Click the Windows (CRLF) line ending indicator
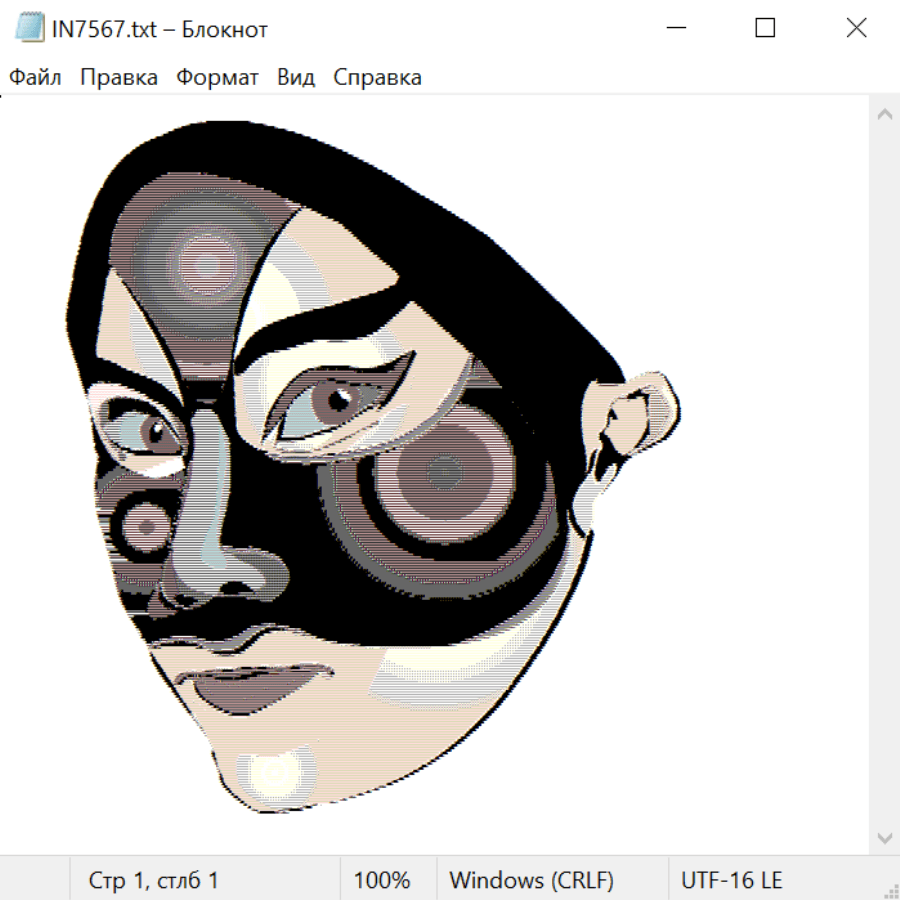 tap(531, 881)
